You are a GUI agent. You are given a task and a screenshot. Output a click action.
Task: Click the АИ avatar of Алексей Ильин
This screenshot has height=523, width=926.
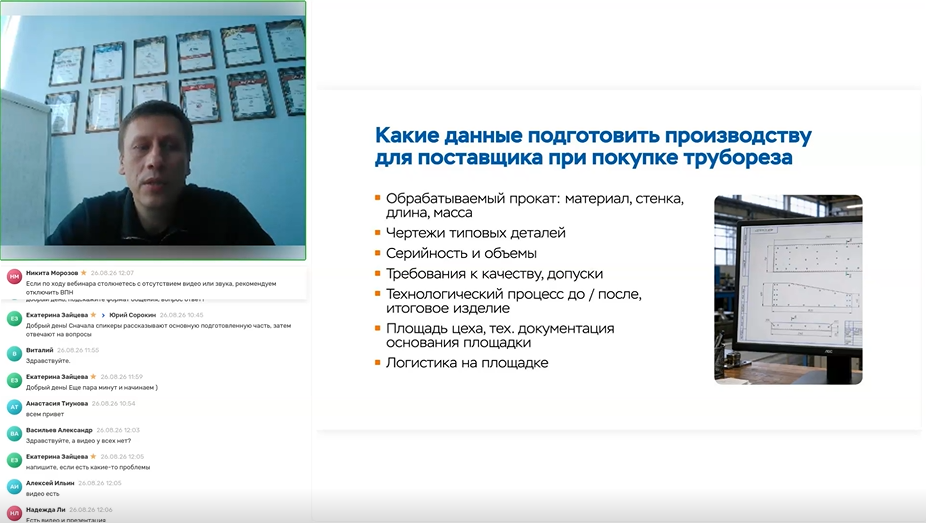pos(14,487)
